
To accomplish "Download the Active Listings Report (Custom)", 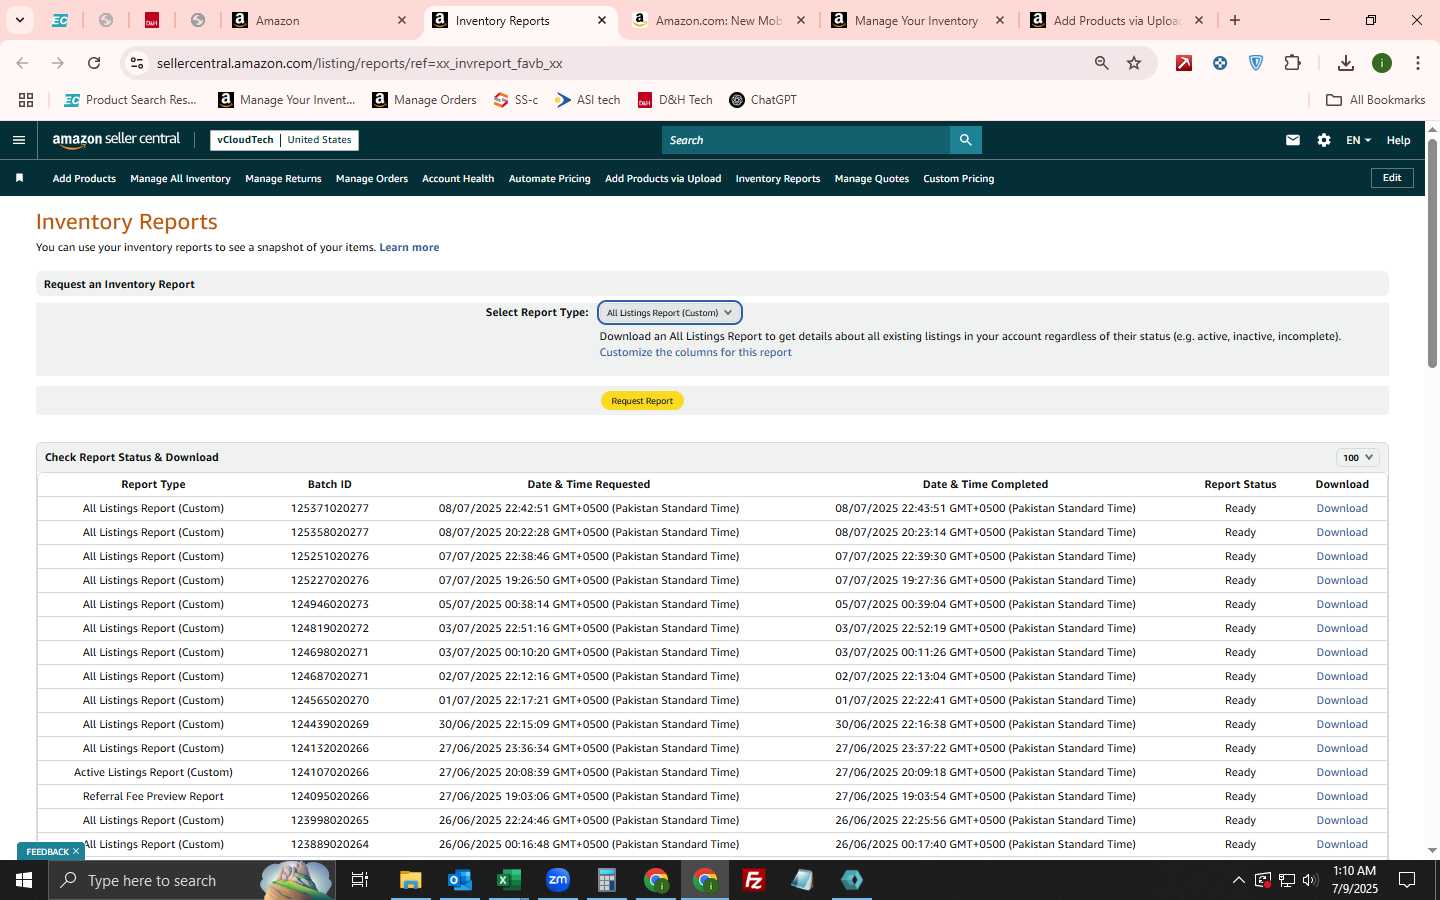I will pos(1342,772).
